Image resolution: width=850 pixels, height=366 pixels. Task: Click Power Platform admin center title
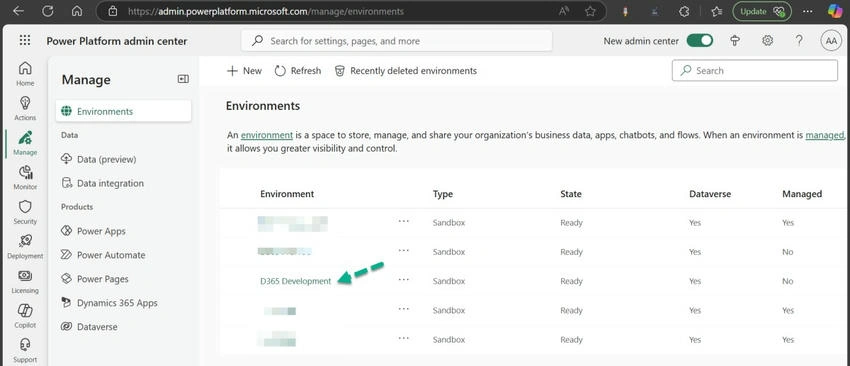click(x=117, y=41)
